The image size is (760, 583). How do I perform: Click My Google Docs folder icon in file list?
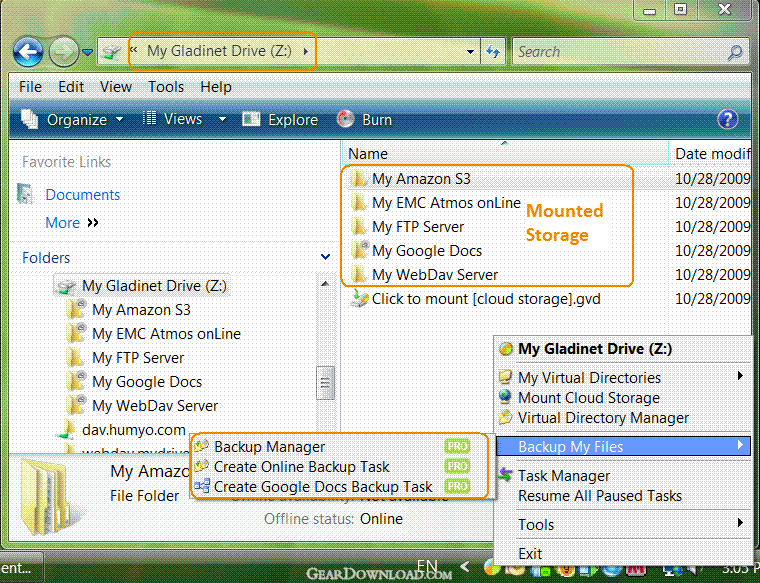[359, 251]
